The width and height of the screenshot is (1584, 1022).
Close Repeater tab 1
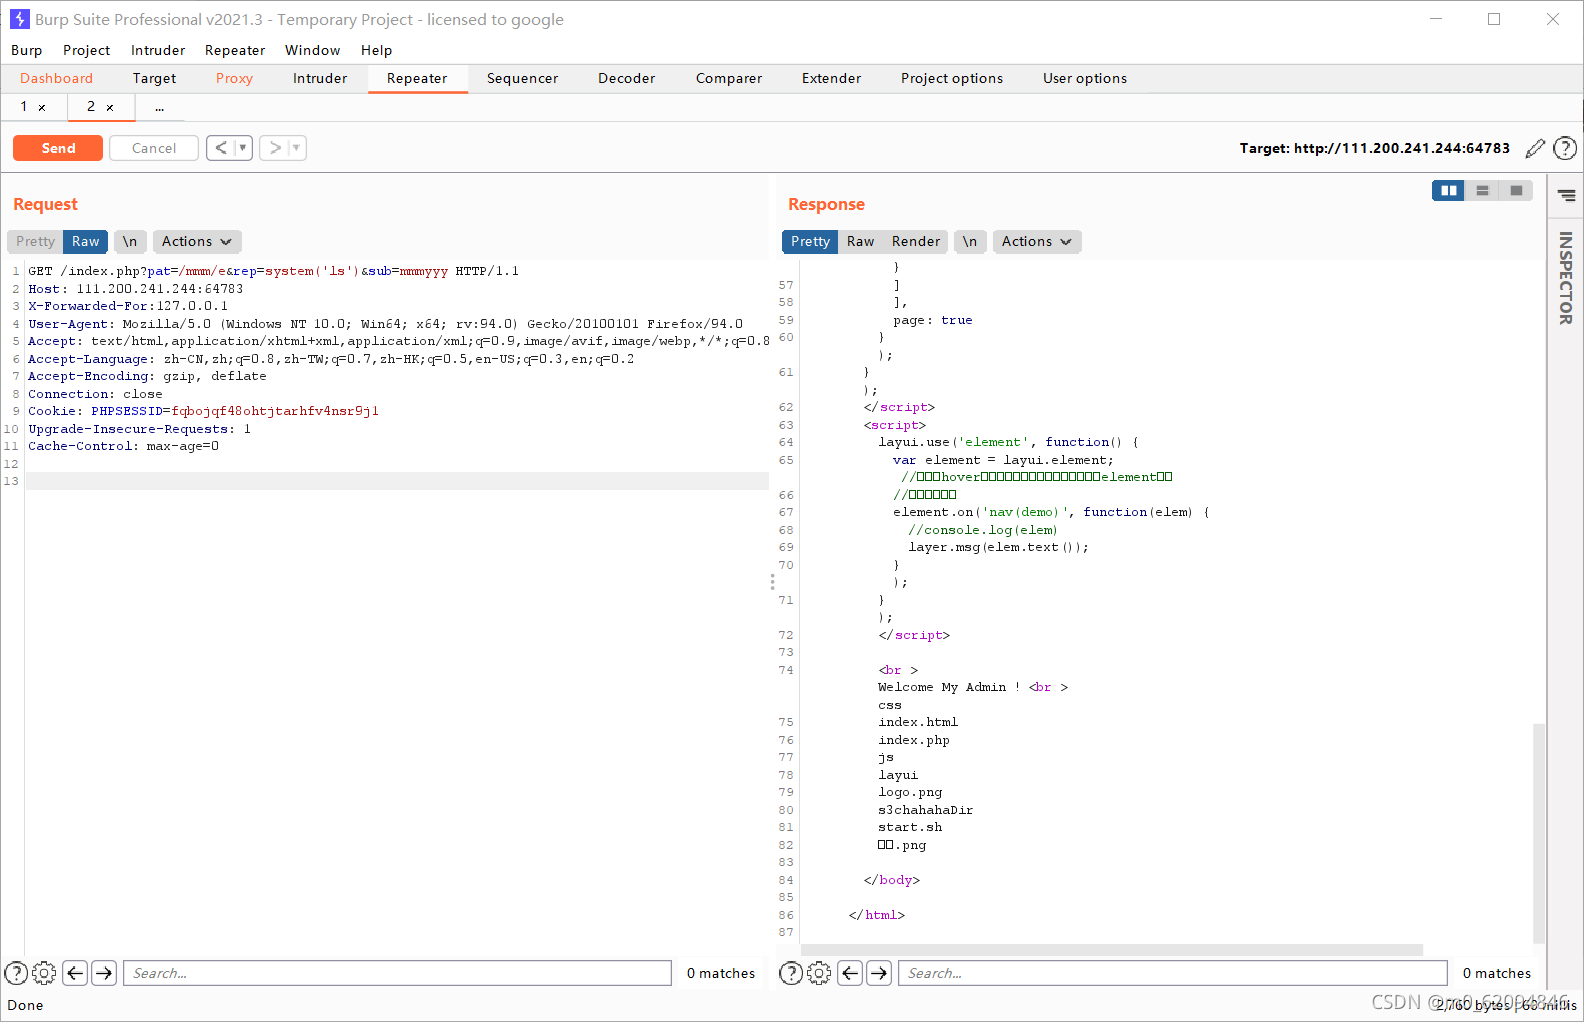click(42, 107)
